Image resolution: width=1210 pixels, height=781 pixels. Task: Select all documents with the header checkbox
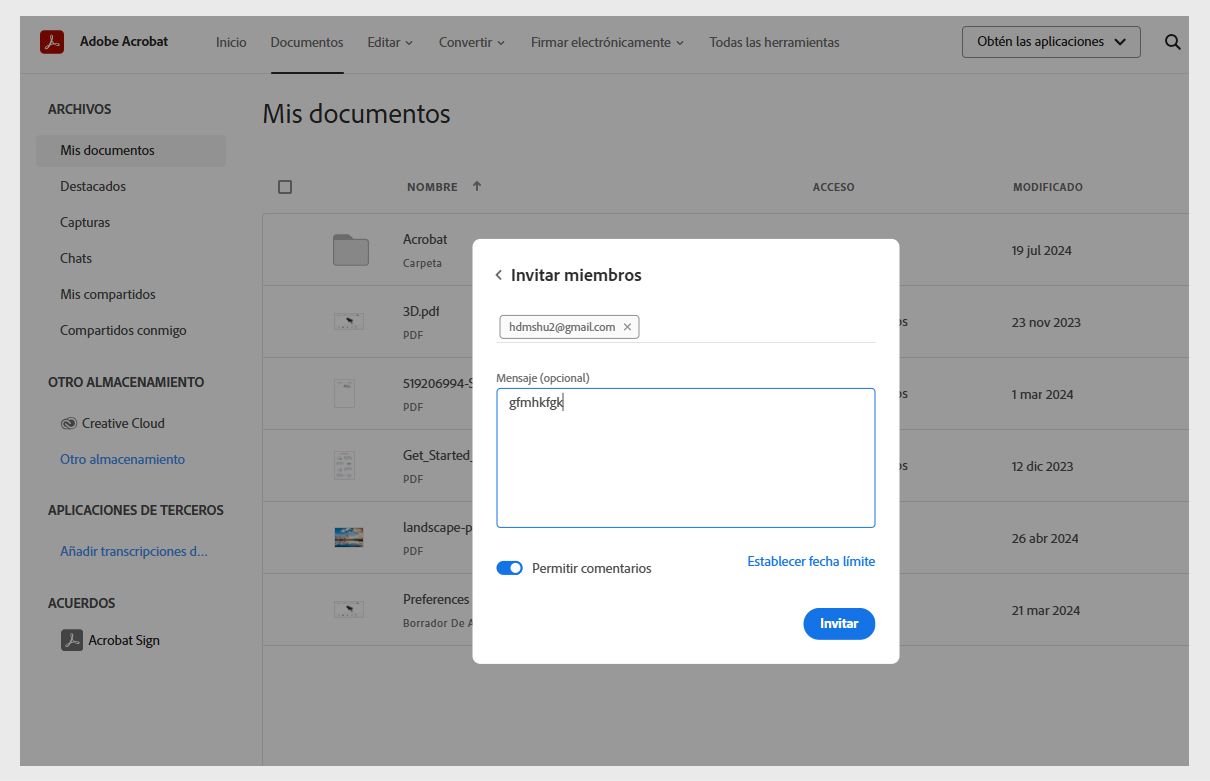[285, 186]
